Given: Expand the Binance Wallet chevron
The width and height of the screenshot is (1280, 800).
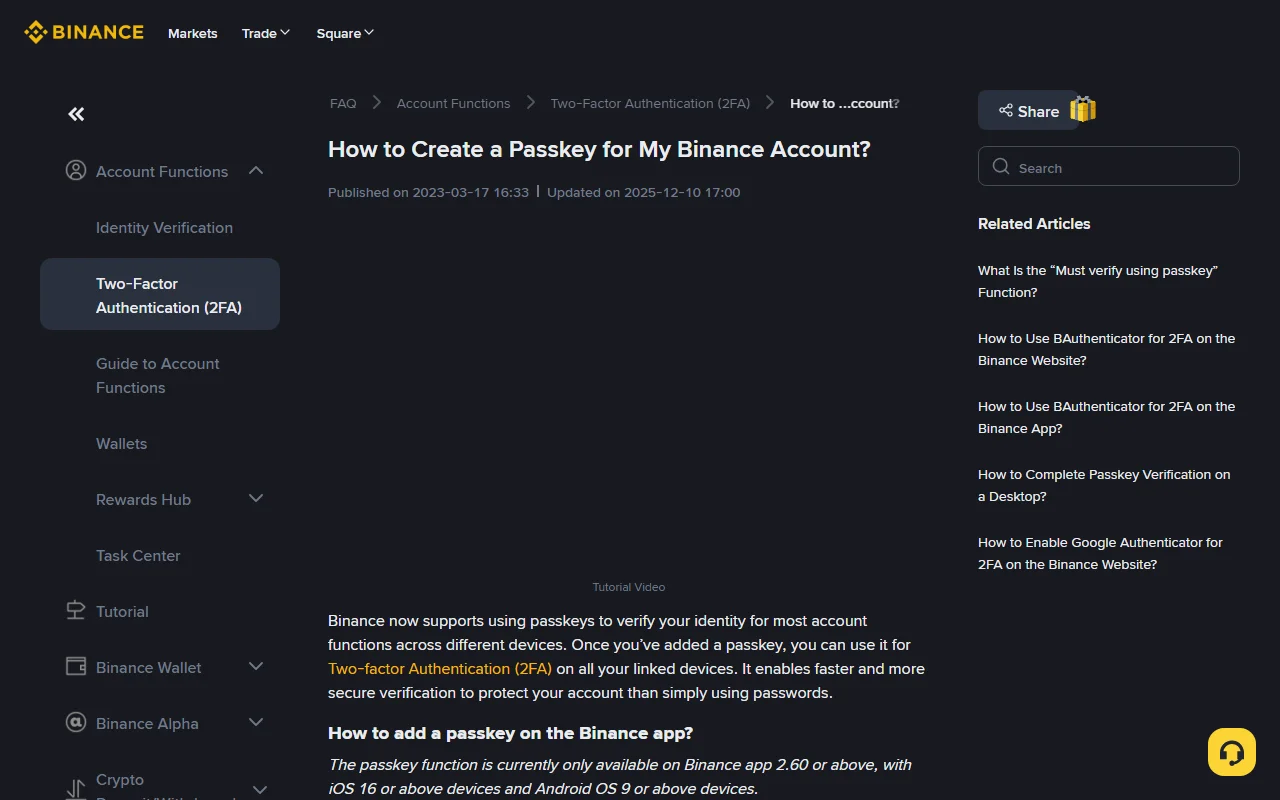Looking at the screenshot, I should coord(256,666).
